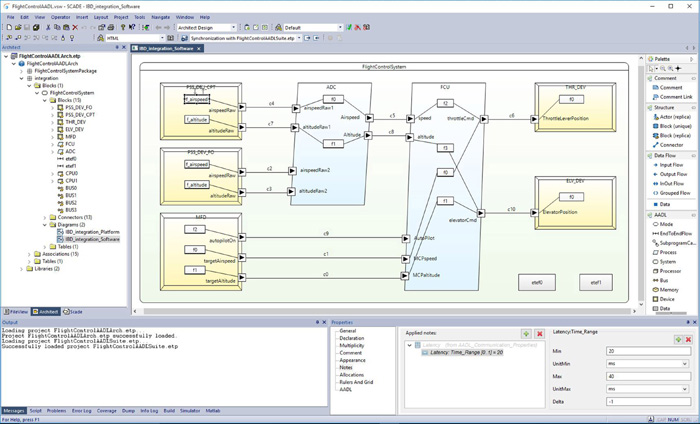Close the IBD_integration_Software diagram tab
The image size is (700, 424).
tap(199, 48)
